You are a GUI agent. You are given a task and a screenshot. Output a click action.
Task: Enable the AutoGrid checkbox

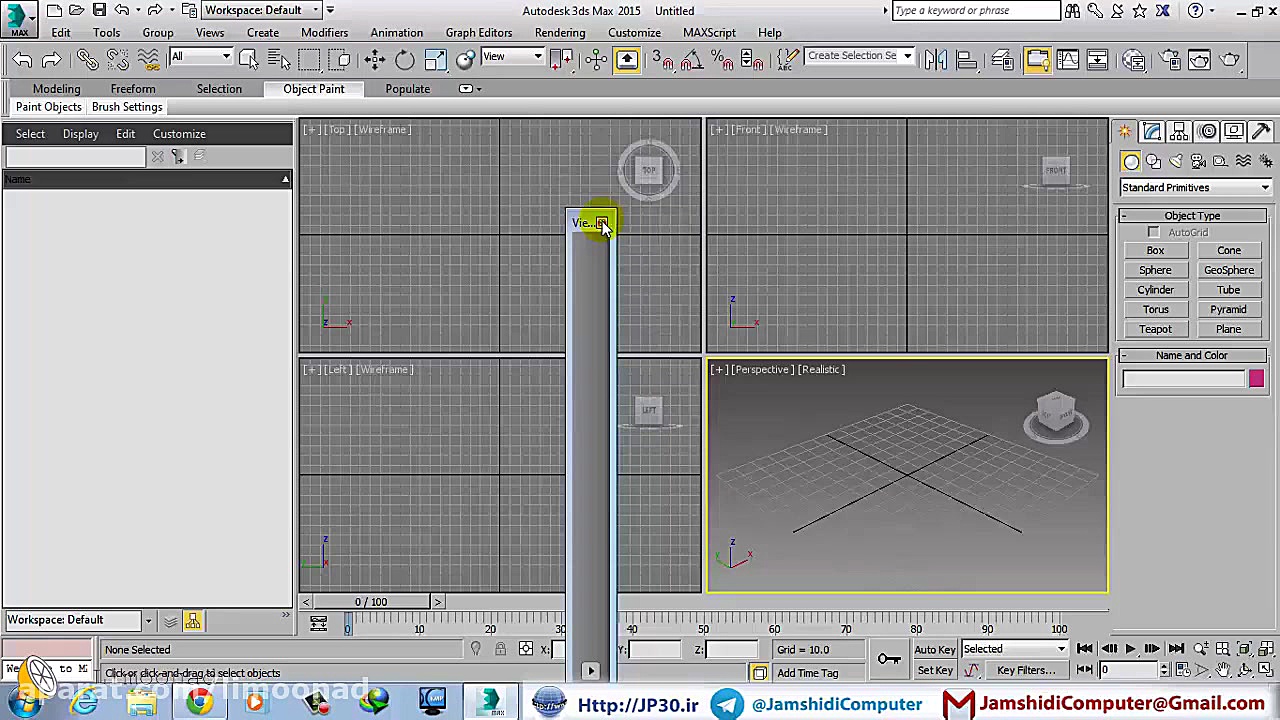click(x=1154, y=232)
